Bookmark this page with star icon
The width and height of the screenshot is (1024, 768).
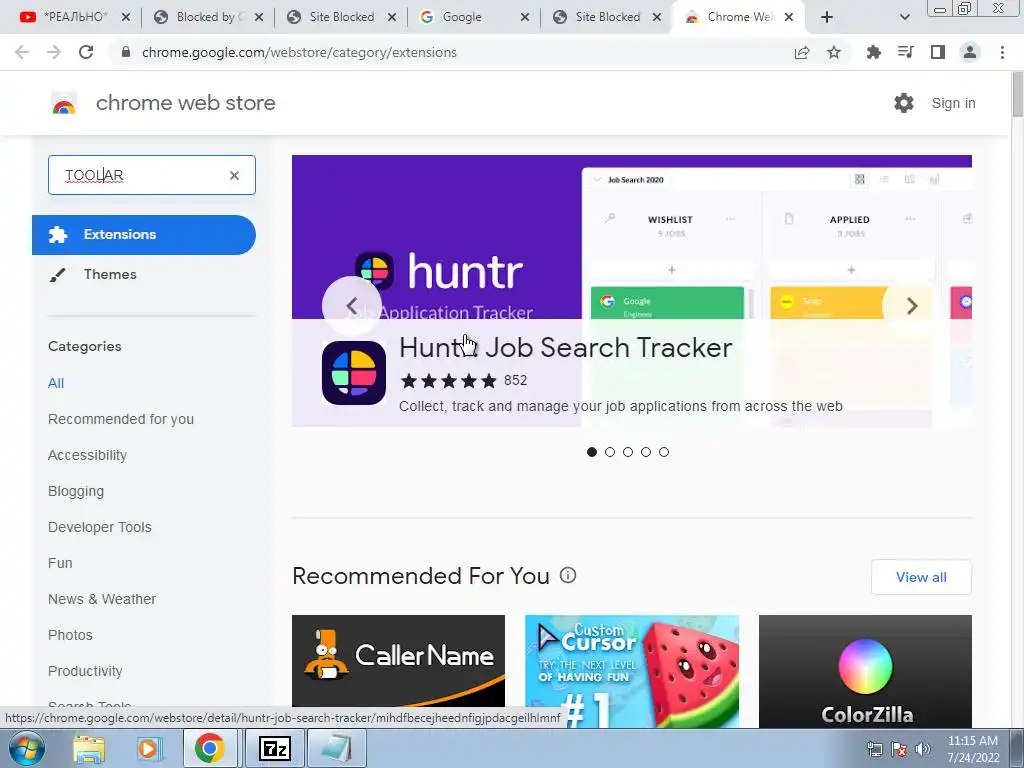834,52
